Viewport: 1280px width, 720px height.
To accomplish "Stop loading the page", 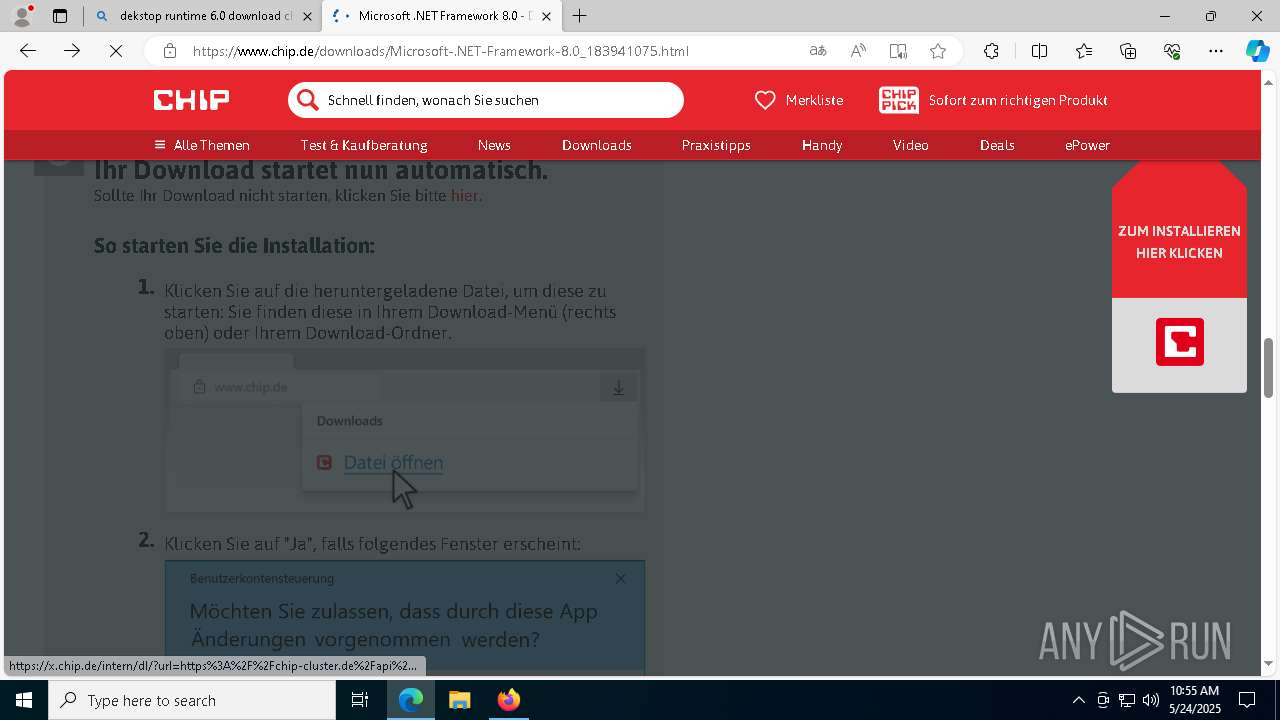I will [x=116, y=51].
